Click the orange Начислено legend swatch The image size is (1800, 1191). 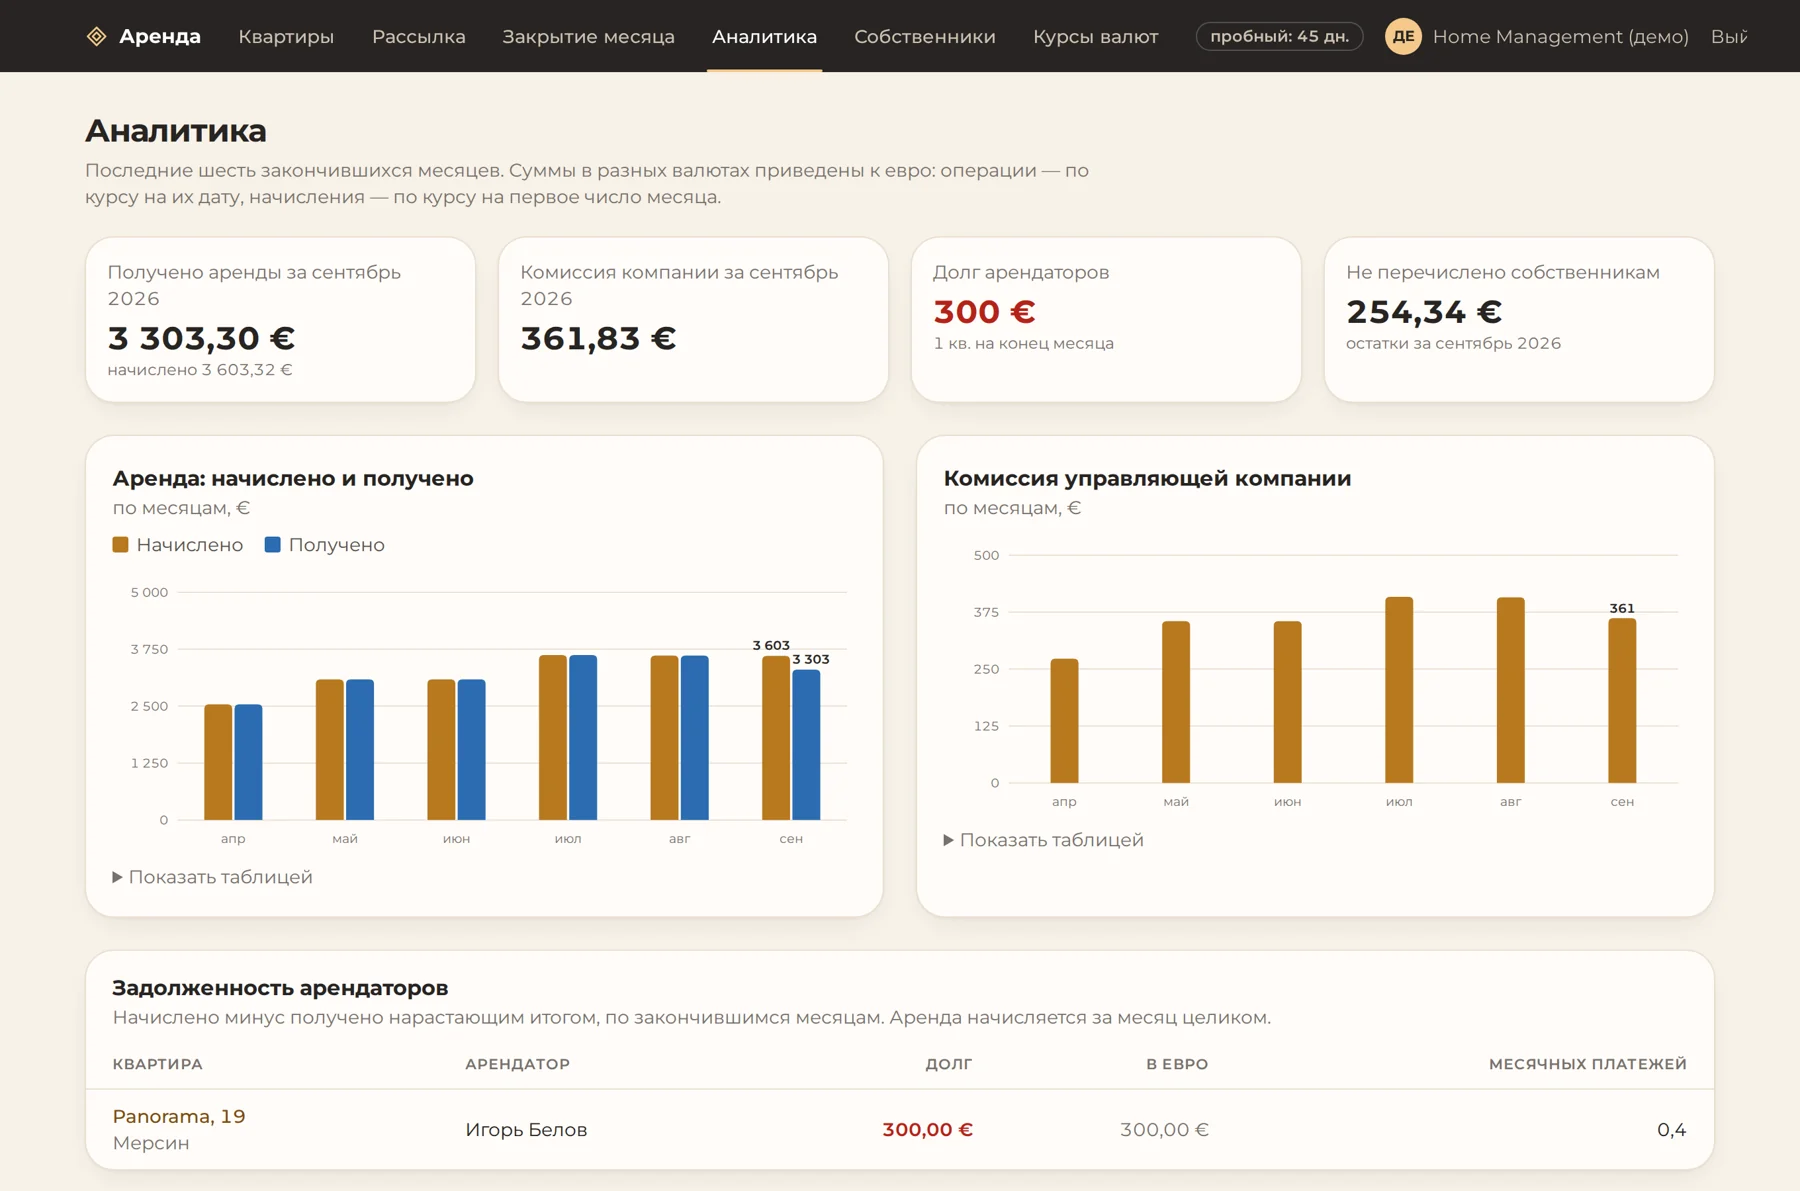pos(120,545)
